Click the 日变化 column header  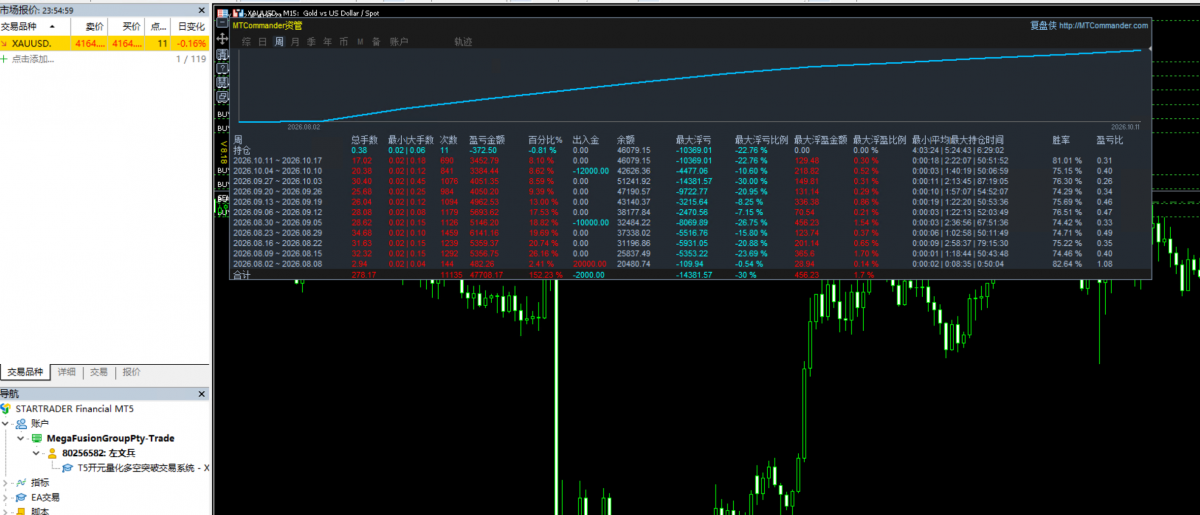pyautogui.click(x=191, y=27)
